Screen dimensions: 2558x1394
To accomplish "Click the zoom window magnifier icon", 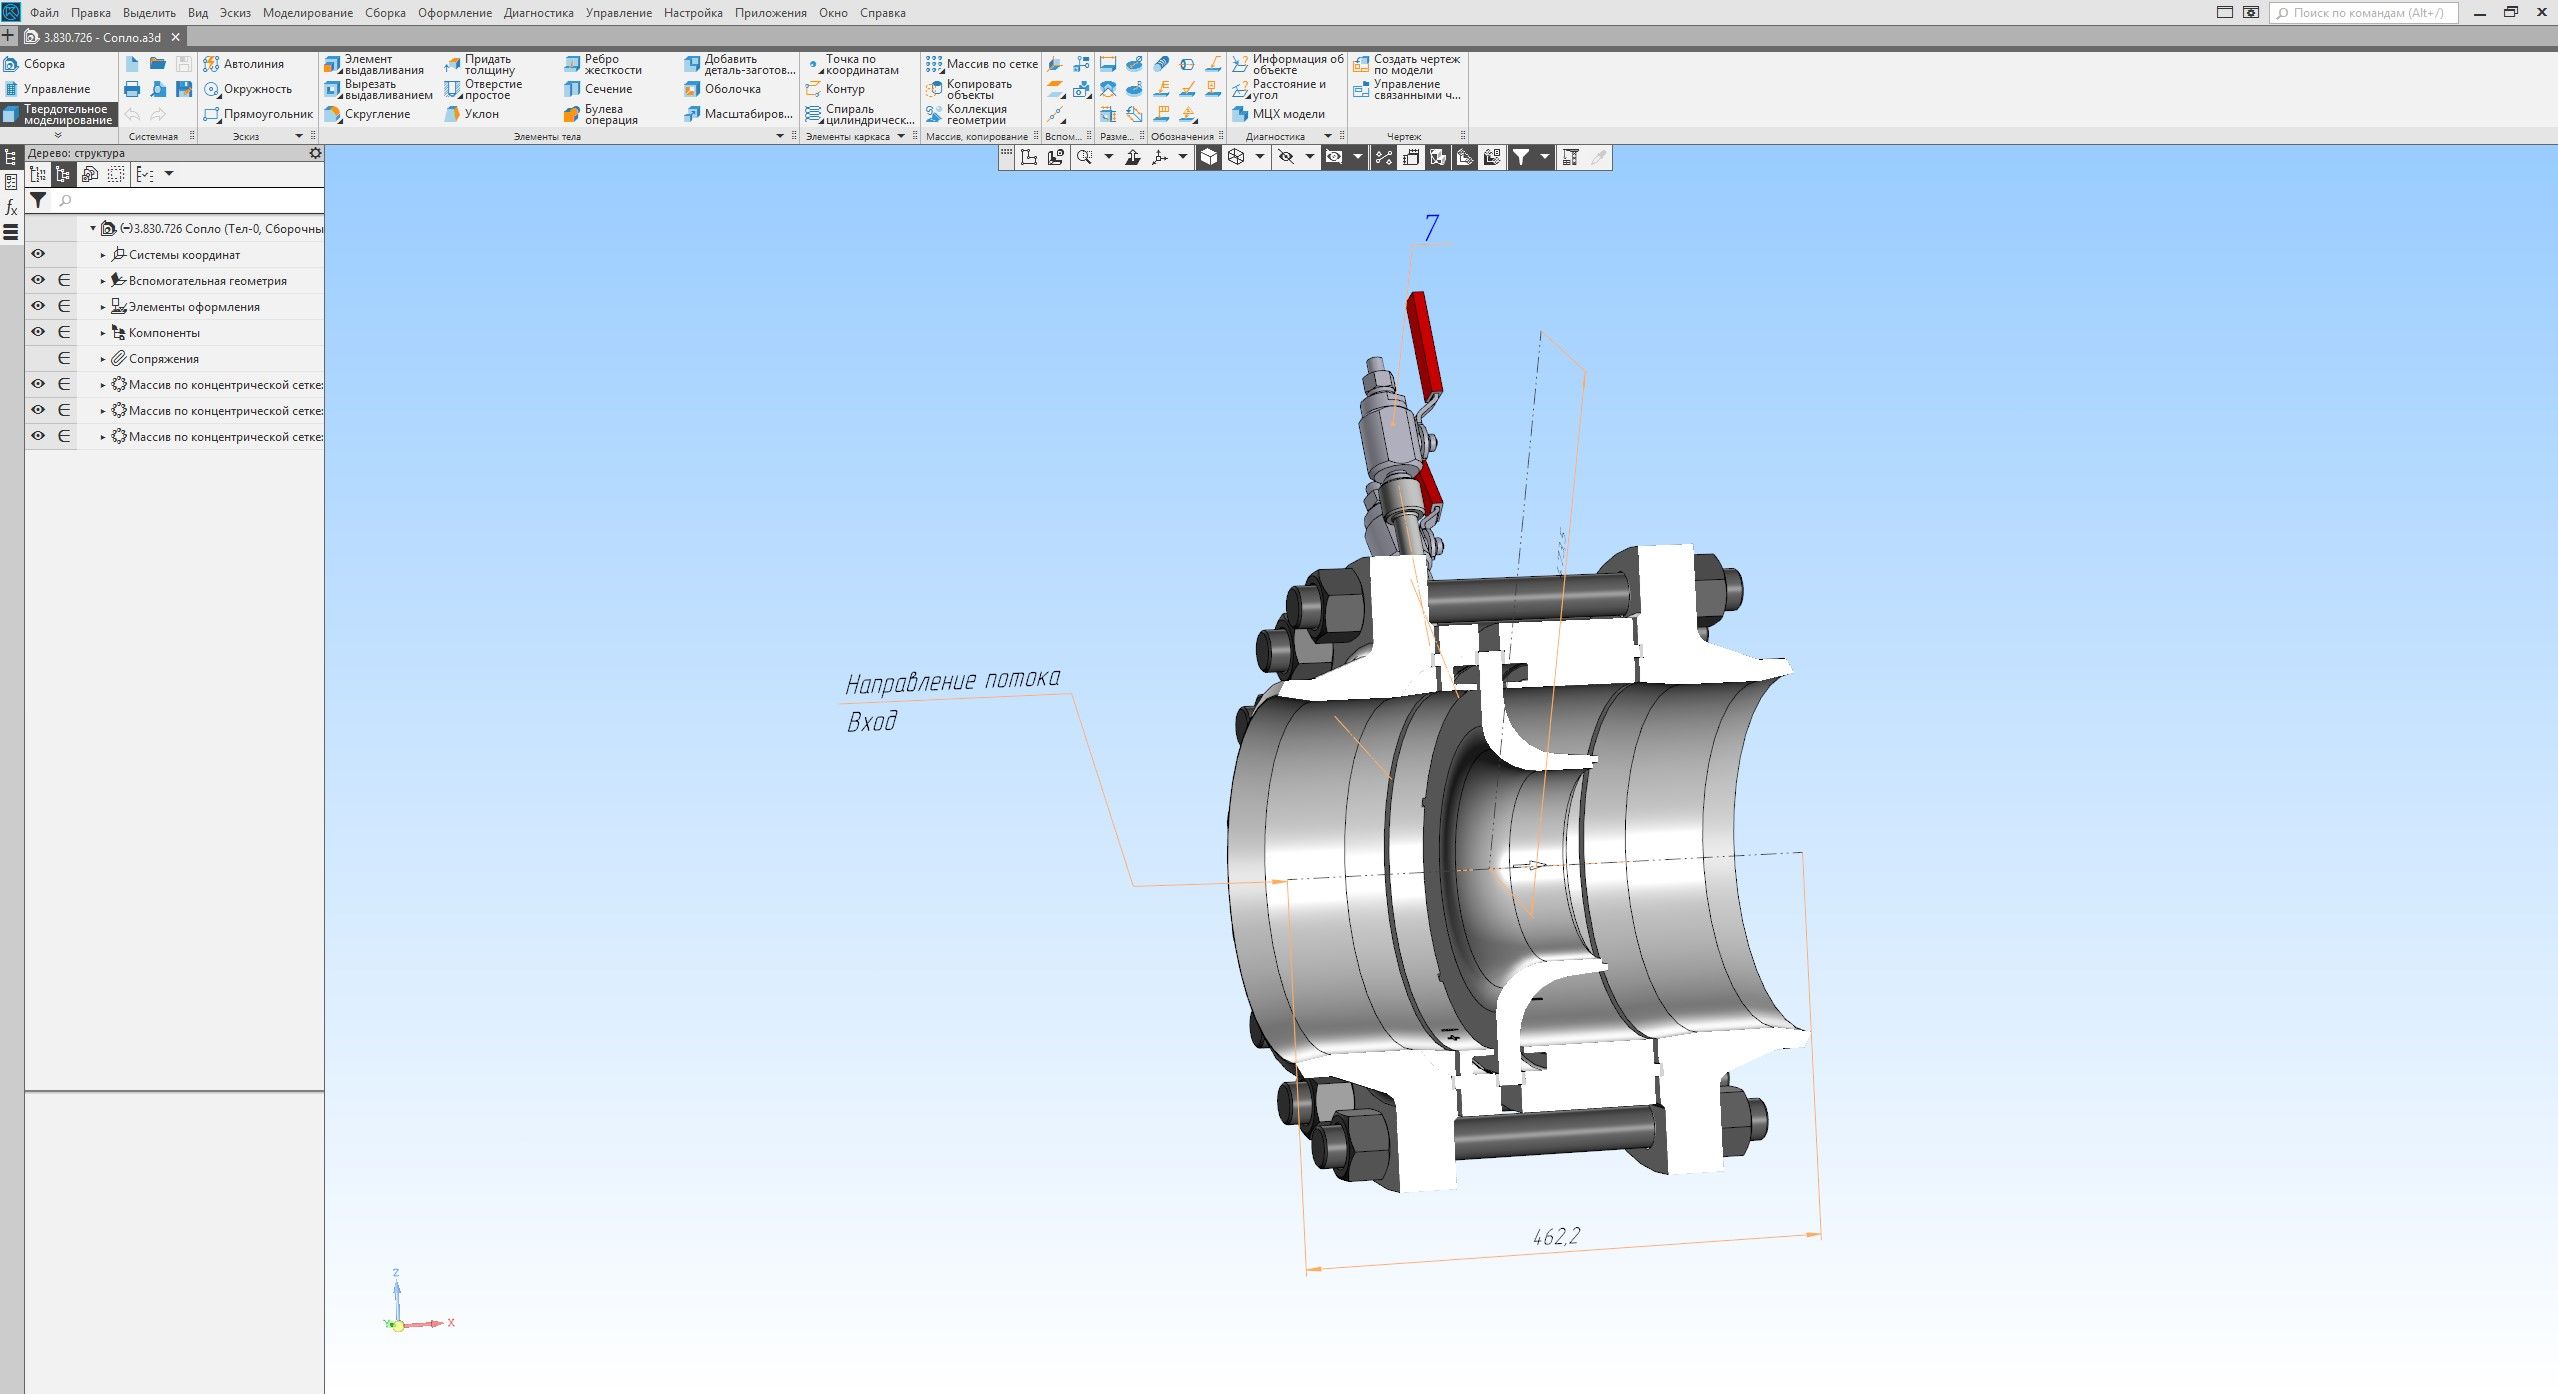I will (1084, 157).
